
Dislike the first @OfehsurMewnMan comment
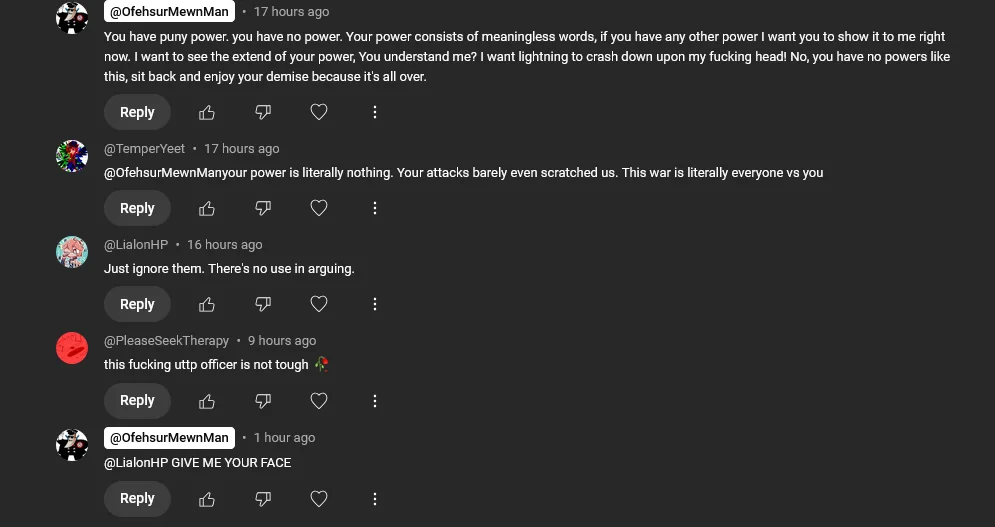click(x=263, y=112)
